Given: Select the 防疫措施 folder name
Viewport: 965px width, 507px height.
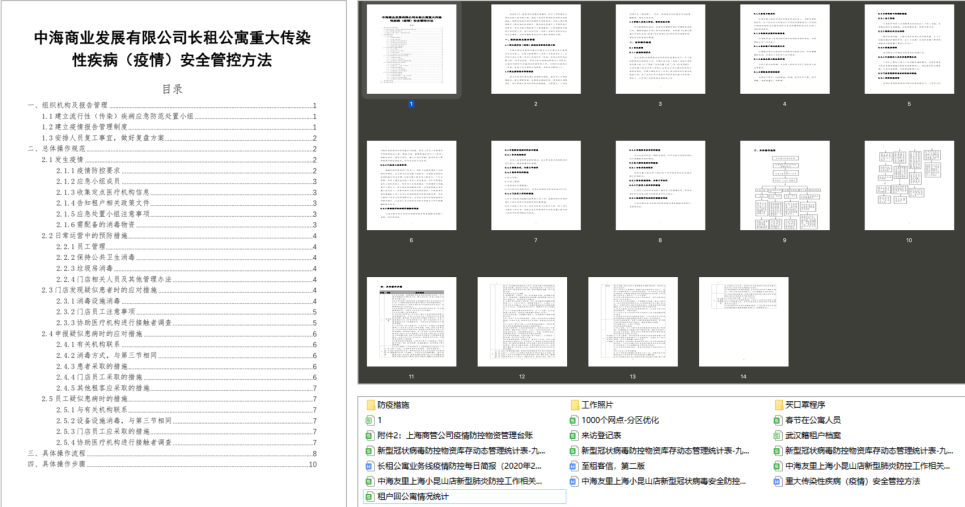Looking at the screenshot, I should click(x=393, y=405).
